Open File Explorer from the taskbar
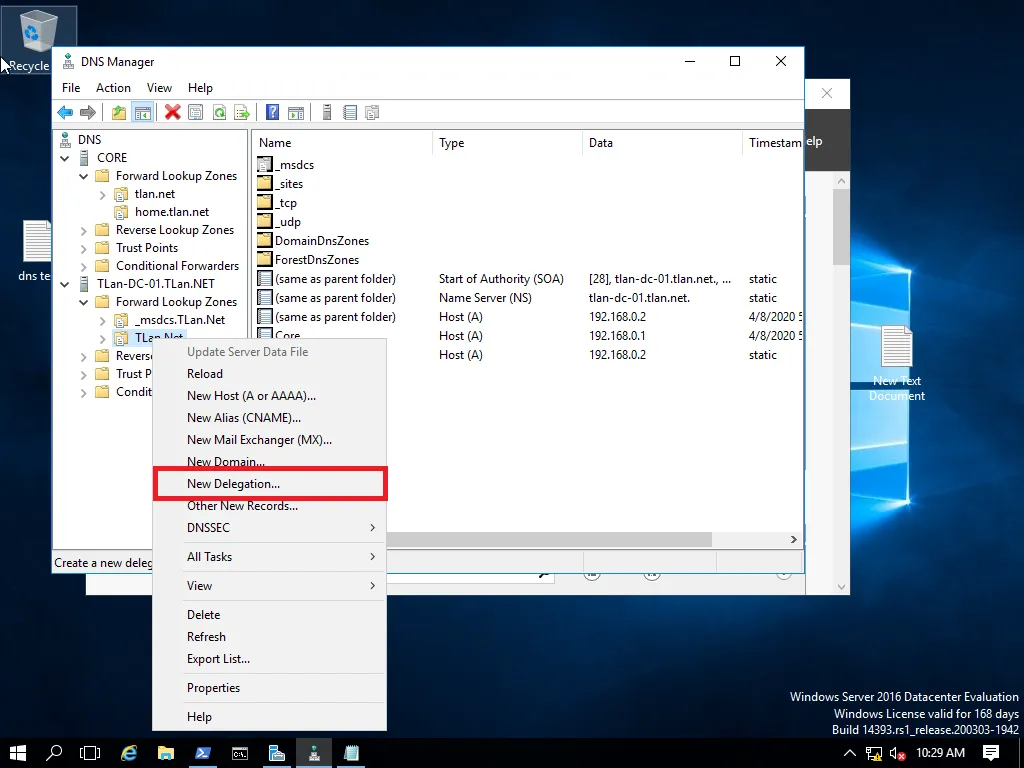This screenshot has height=768, width=1024. [166, 753]
